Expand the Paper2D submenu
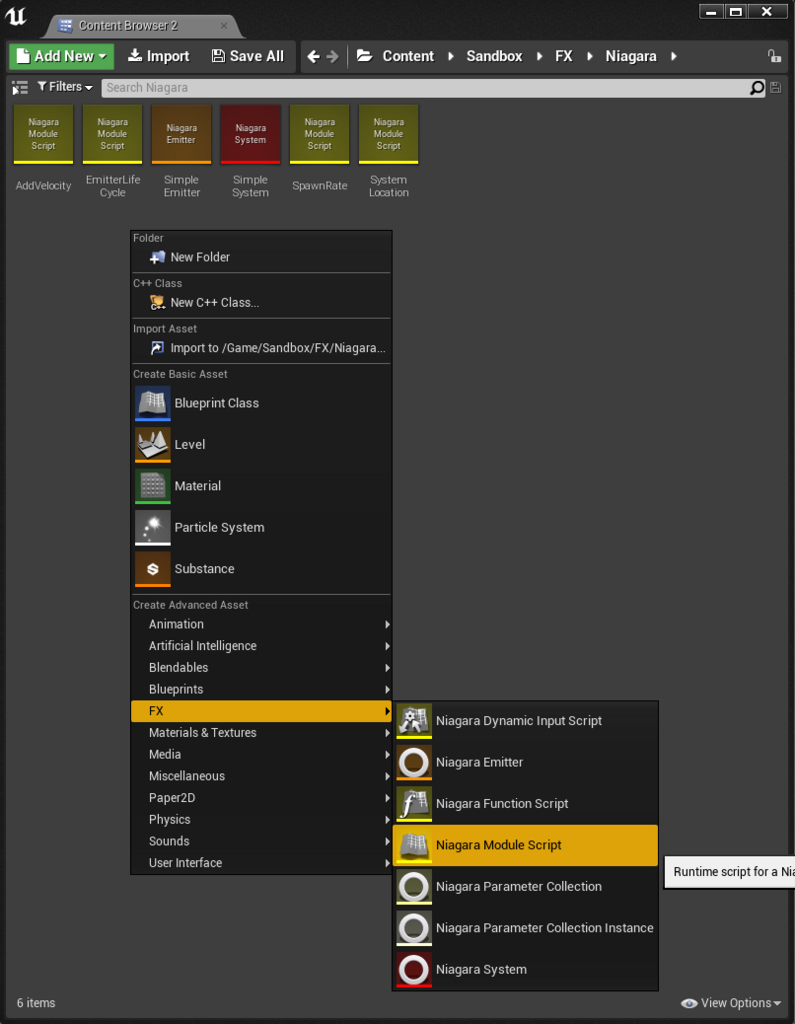Image resolution: width=795 pixels, height=1024 pixels. coord(261,798)
